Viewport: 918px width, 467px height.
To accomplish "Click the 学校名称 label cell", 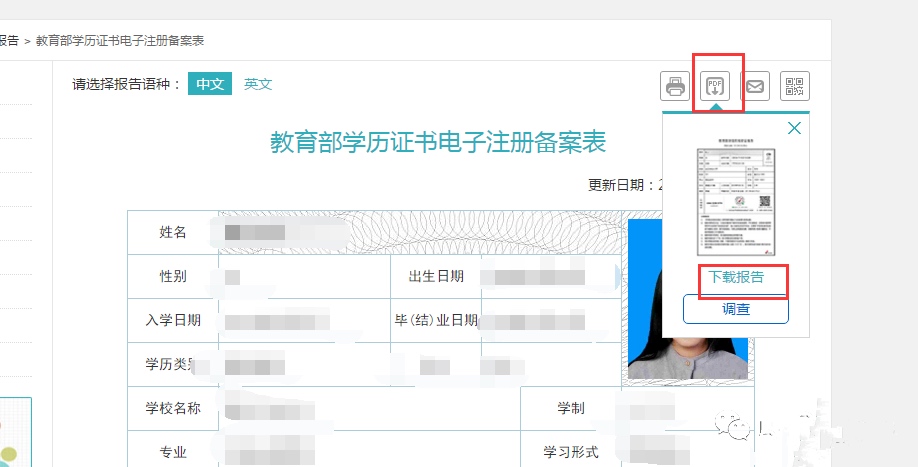I will click(173, 408).
